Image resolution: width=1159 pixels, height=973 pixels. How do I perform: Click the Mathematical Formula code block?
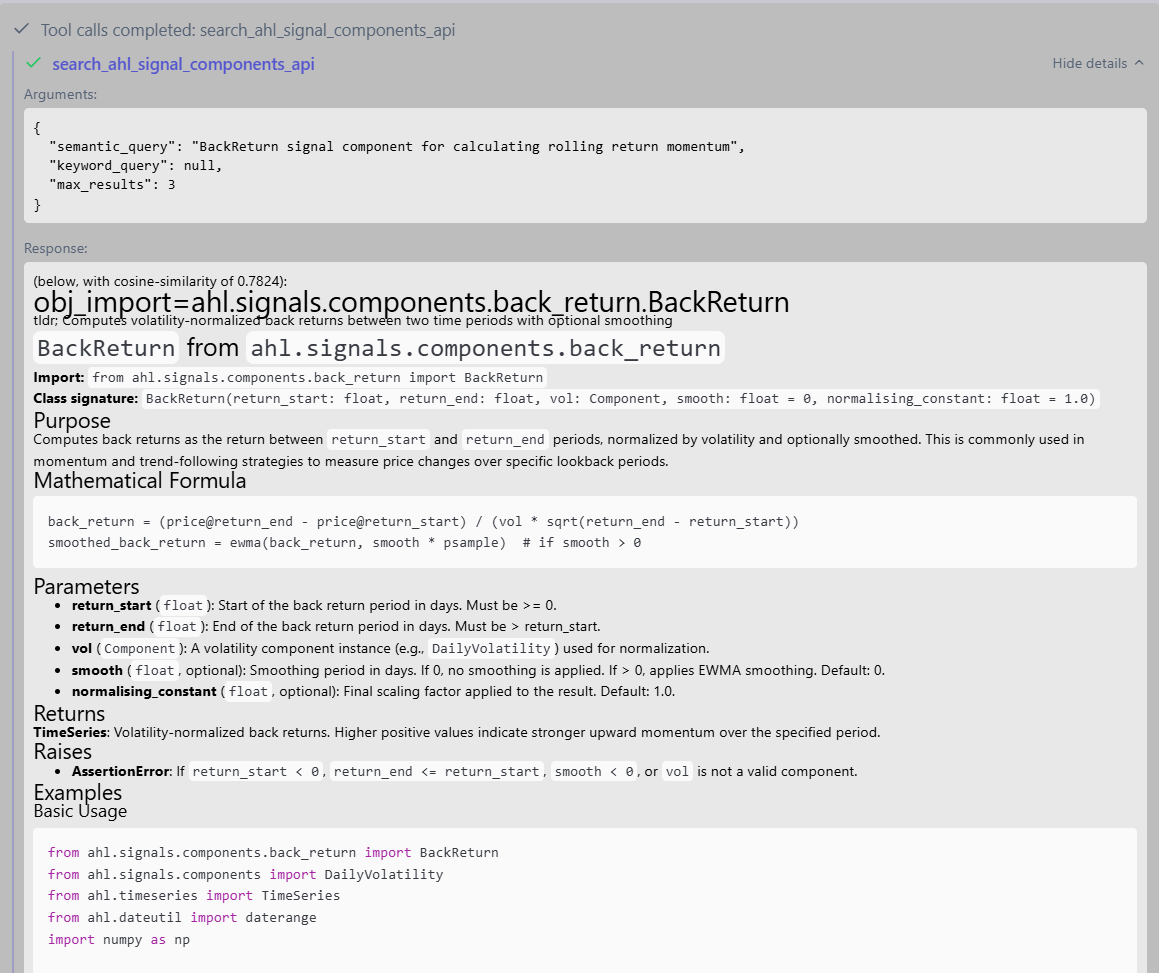pos(585,532)
